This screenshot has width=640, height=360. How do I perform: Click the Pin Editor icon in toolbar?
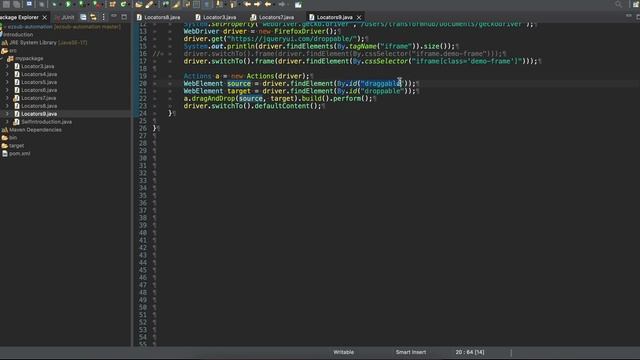click(x=298, y=4)
